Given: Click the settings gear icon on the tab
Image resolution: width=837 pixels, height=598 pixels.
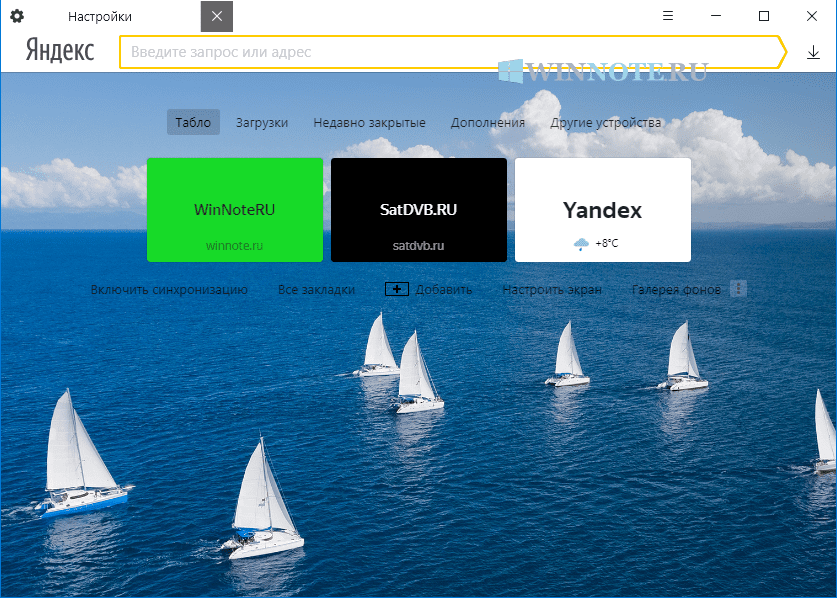Looking at the screenshot, I should (x=17, y=16).
